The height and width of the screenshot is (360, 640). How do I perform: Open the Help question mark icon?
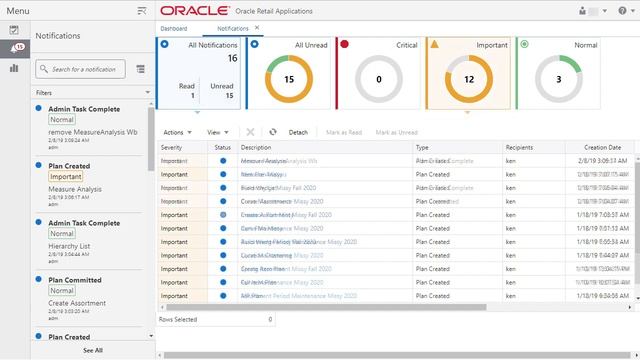coord(622,11)
